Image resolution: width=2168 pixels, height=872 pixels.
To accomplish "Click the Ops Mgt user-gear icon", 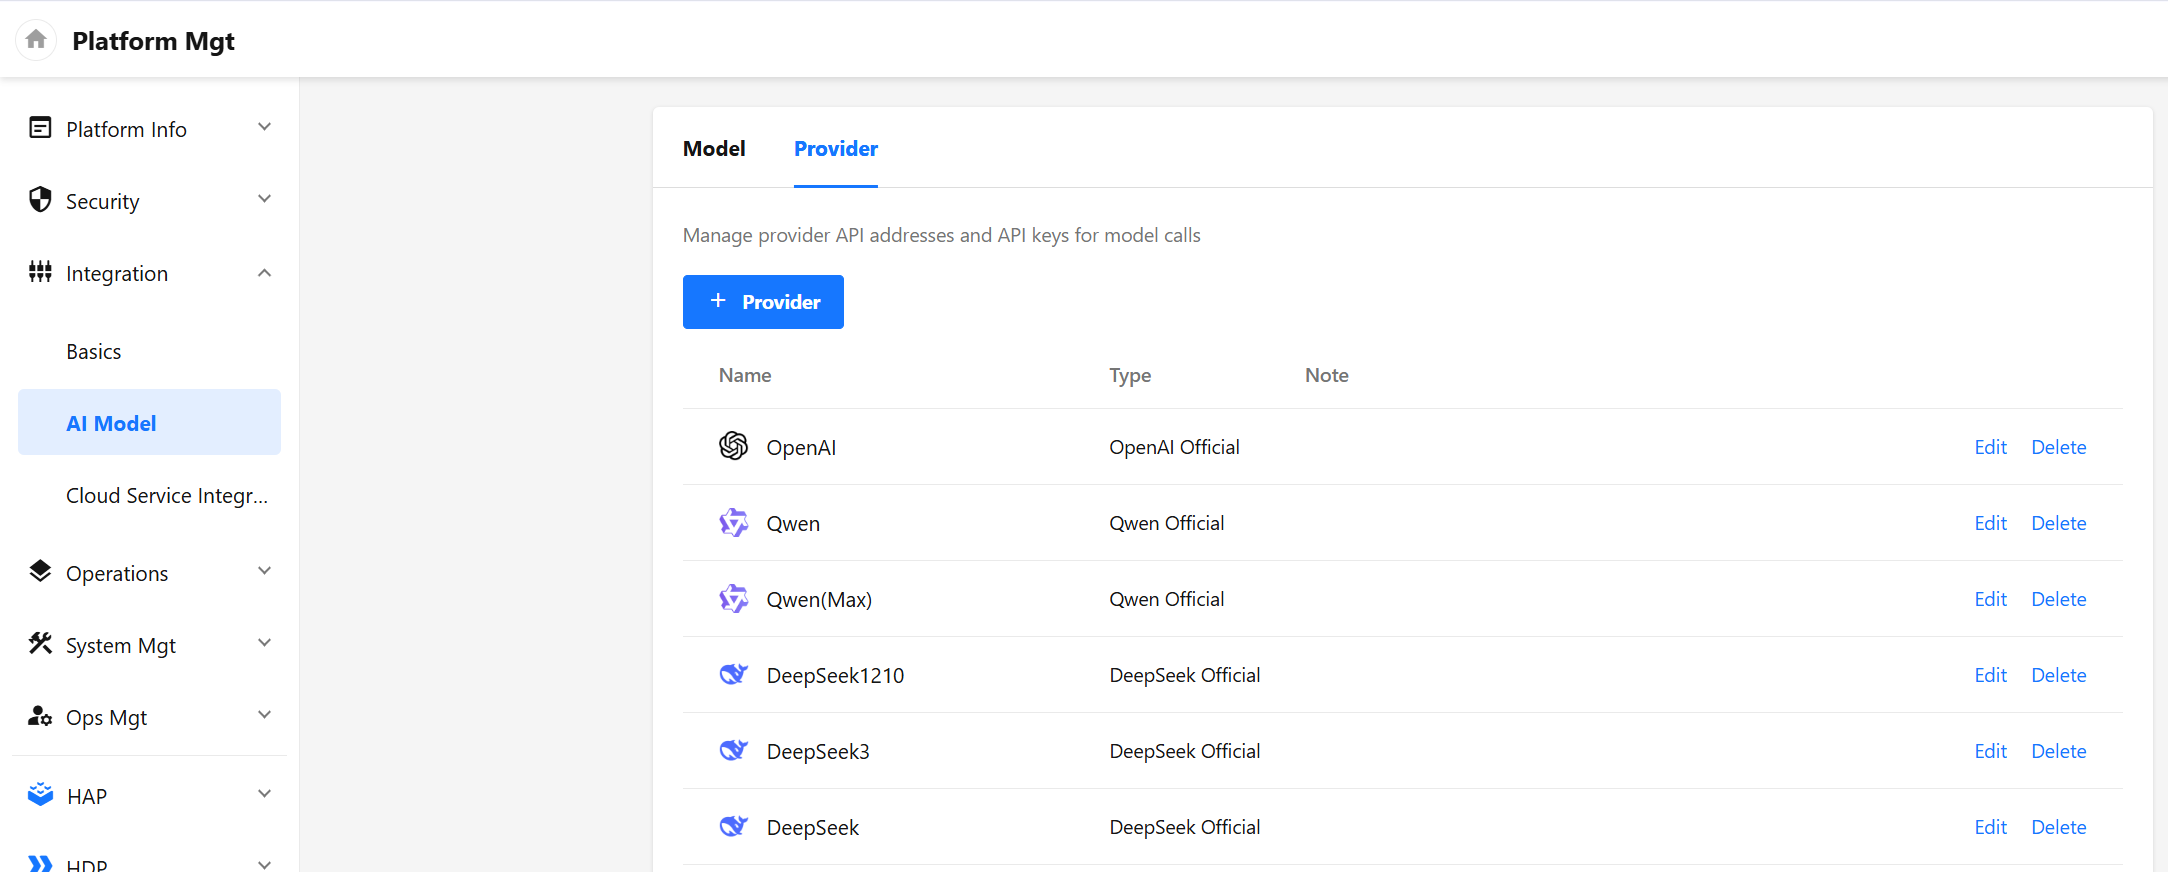I will [40, 716].
